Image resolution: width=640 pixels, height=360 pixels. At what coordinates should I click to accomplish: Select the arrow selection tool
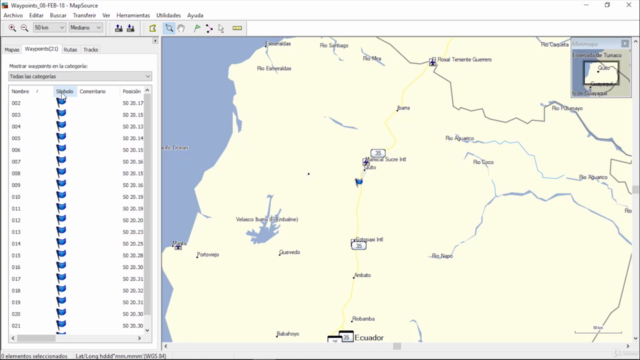pos(221,28)
